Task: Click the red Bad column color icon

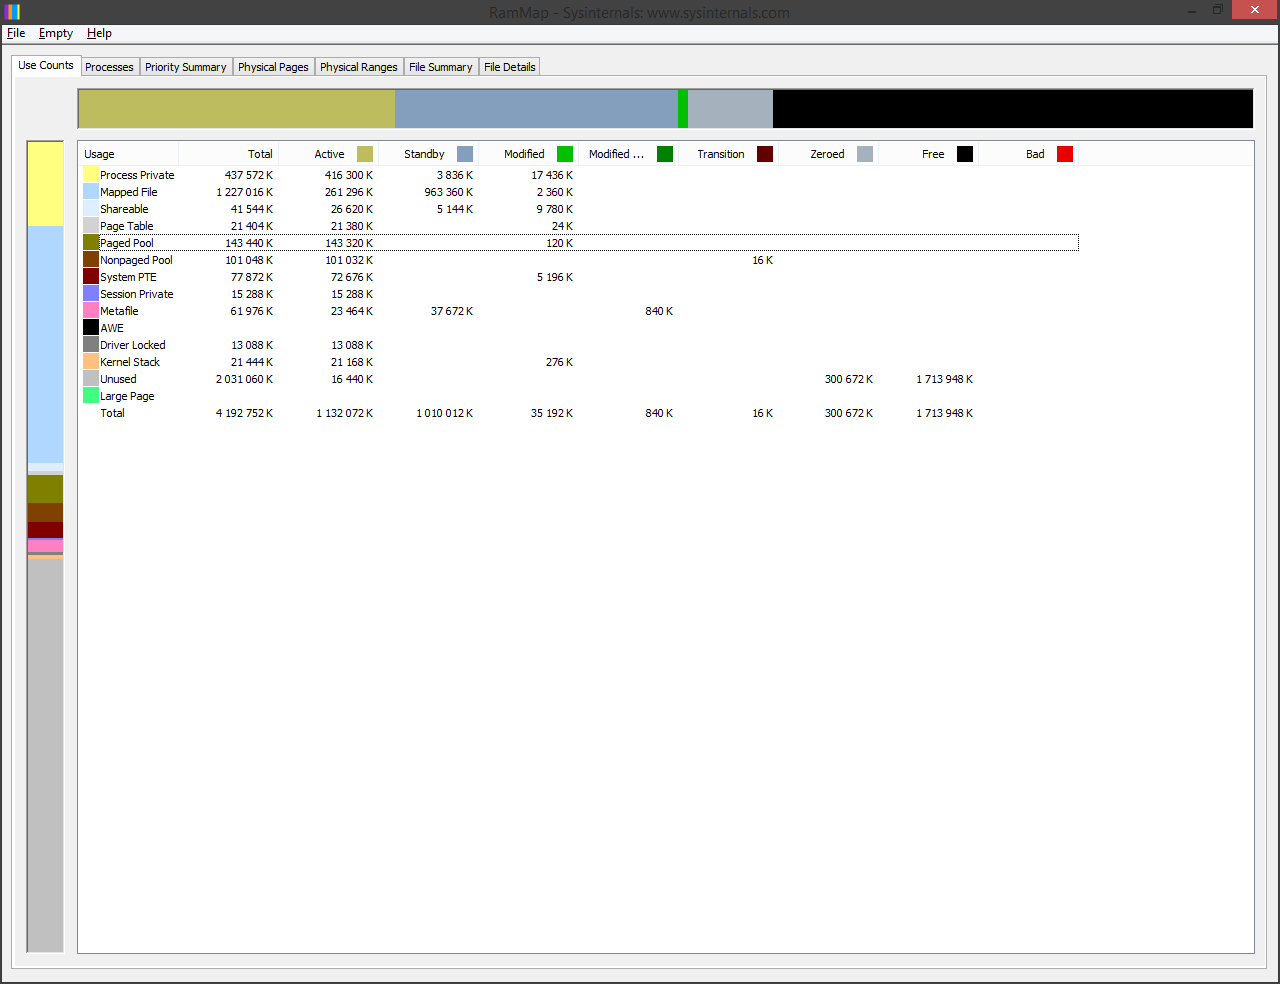Action: point(1065,154)
